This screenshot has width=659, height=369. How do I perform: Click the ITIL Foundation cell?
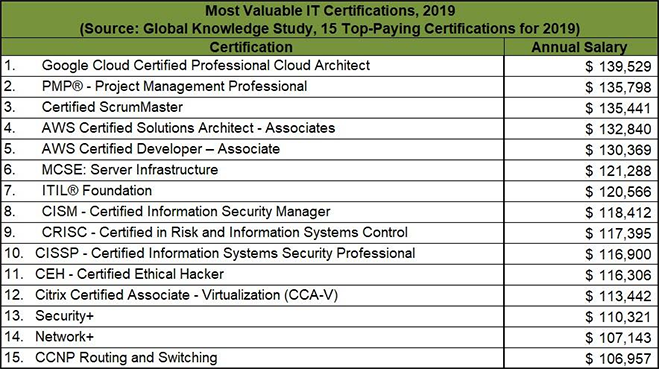252,191
